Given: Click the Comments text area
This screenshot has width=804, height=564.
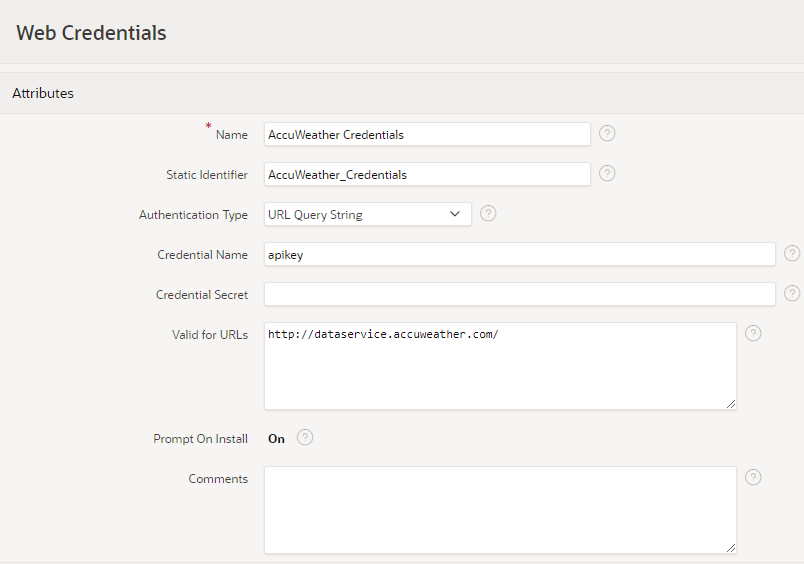Looking at the screenshot, I should tap(500, 510).
